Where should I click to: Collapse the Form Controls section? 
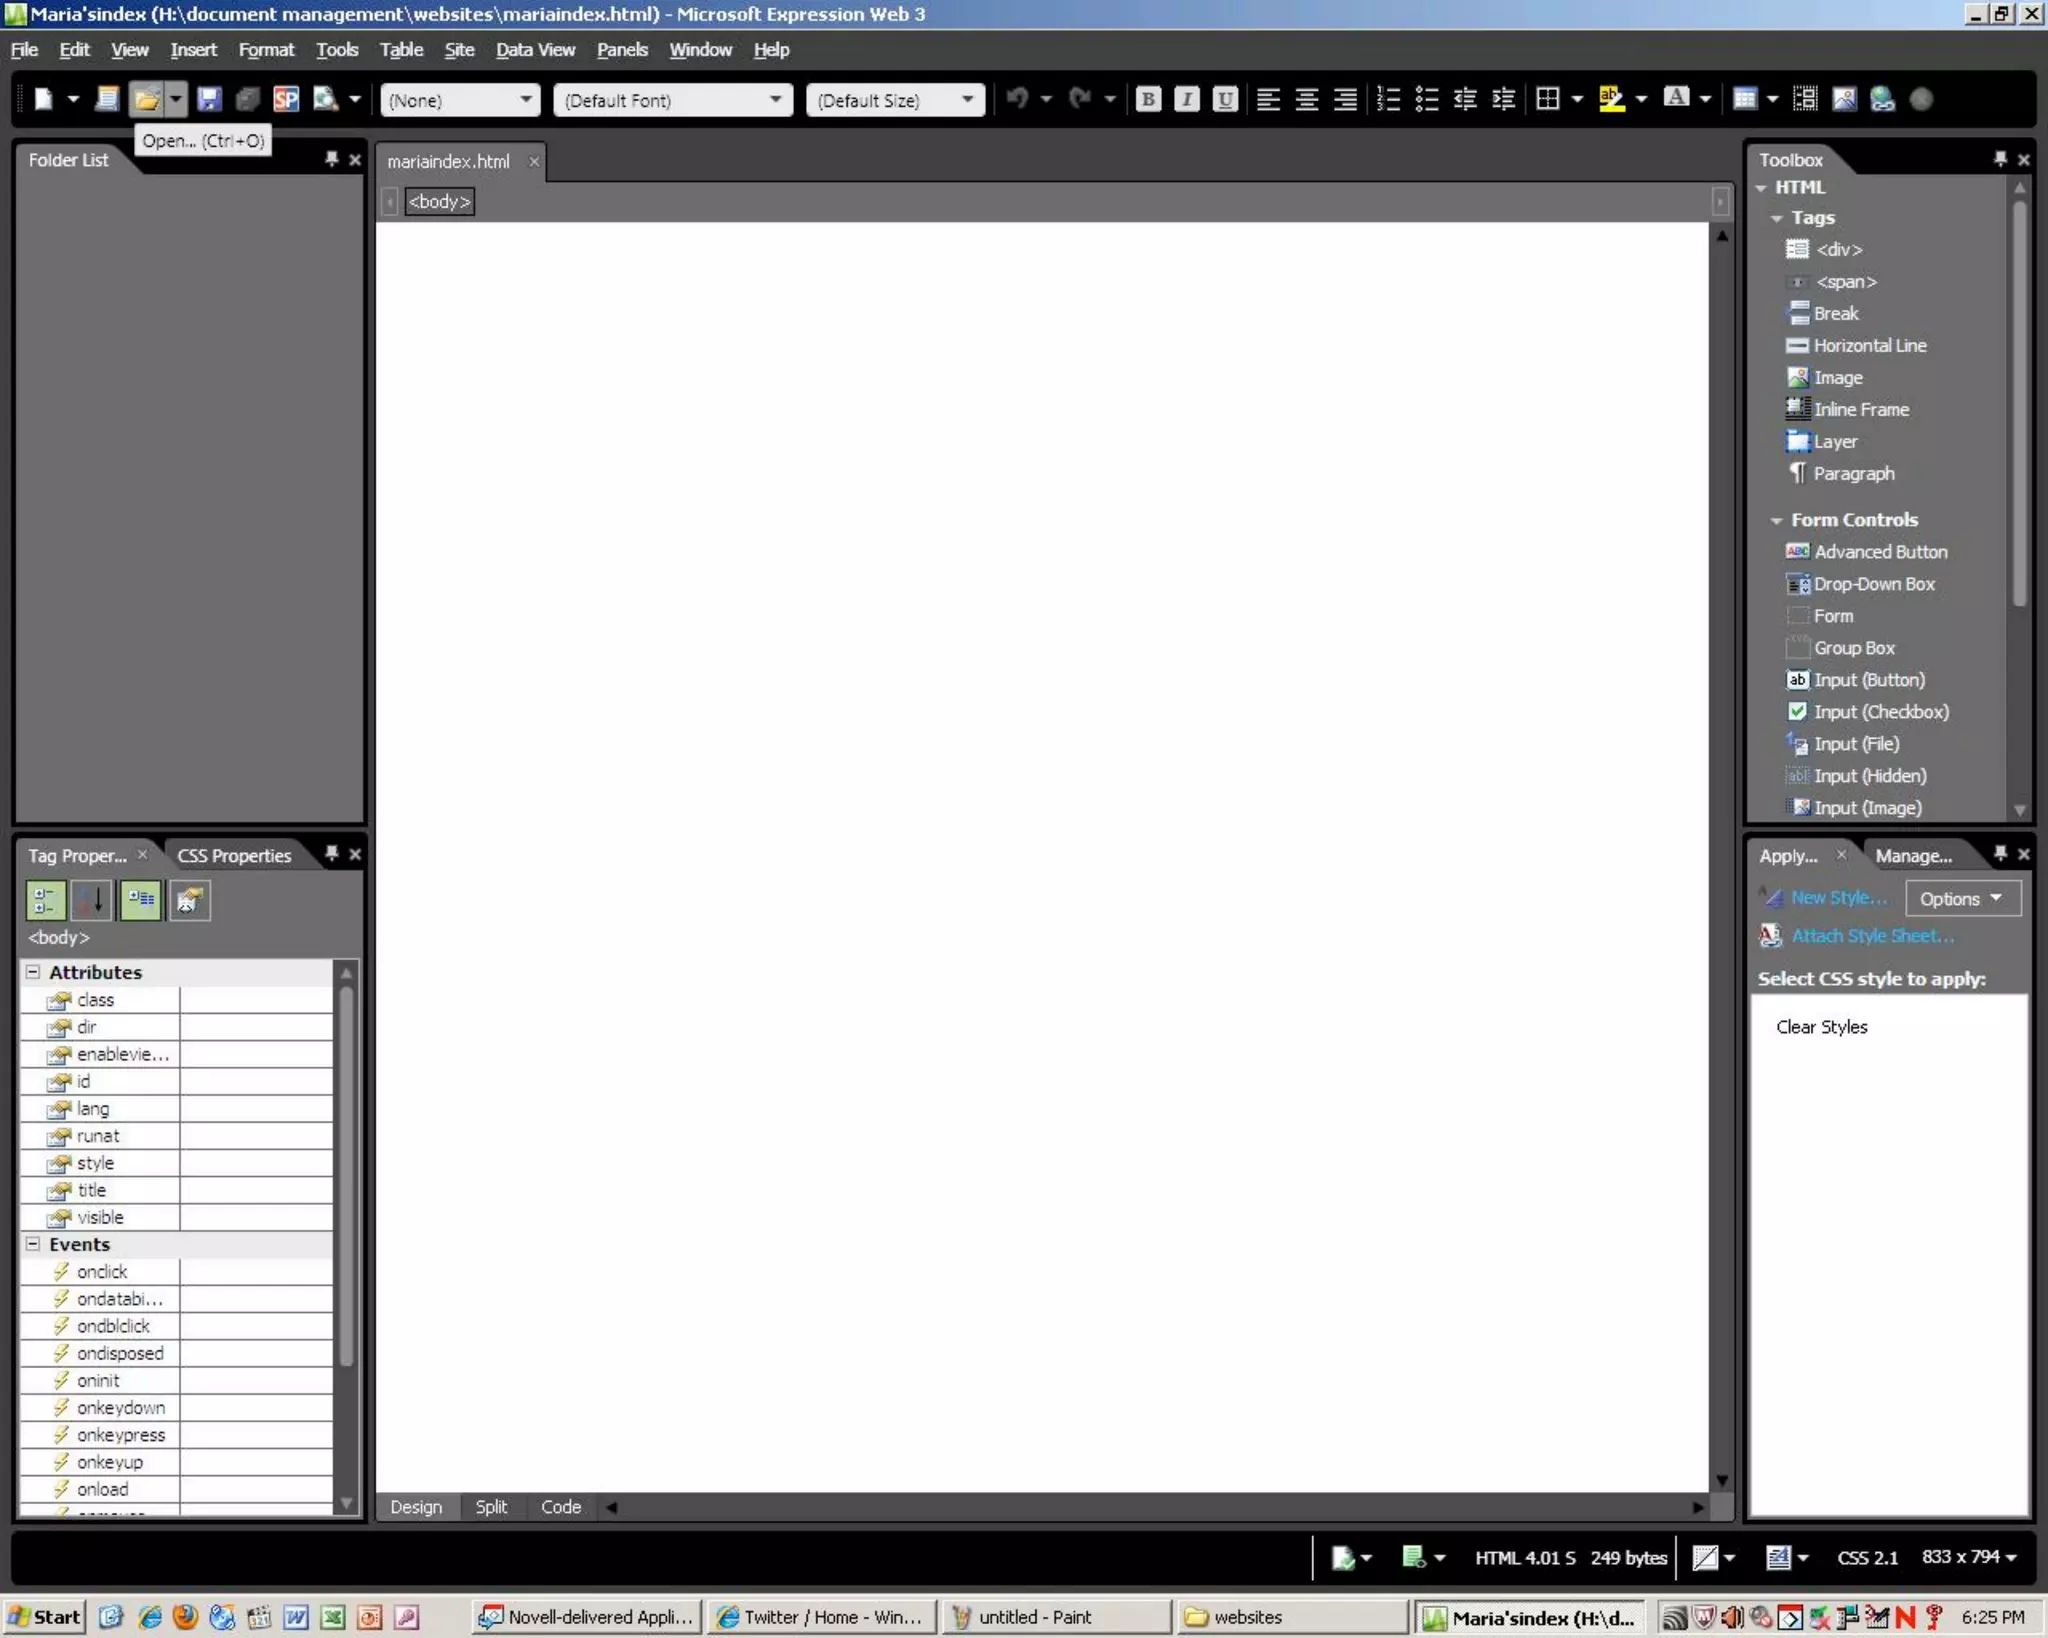click(1776, 520)
